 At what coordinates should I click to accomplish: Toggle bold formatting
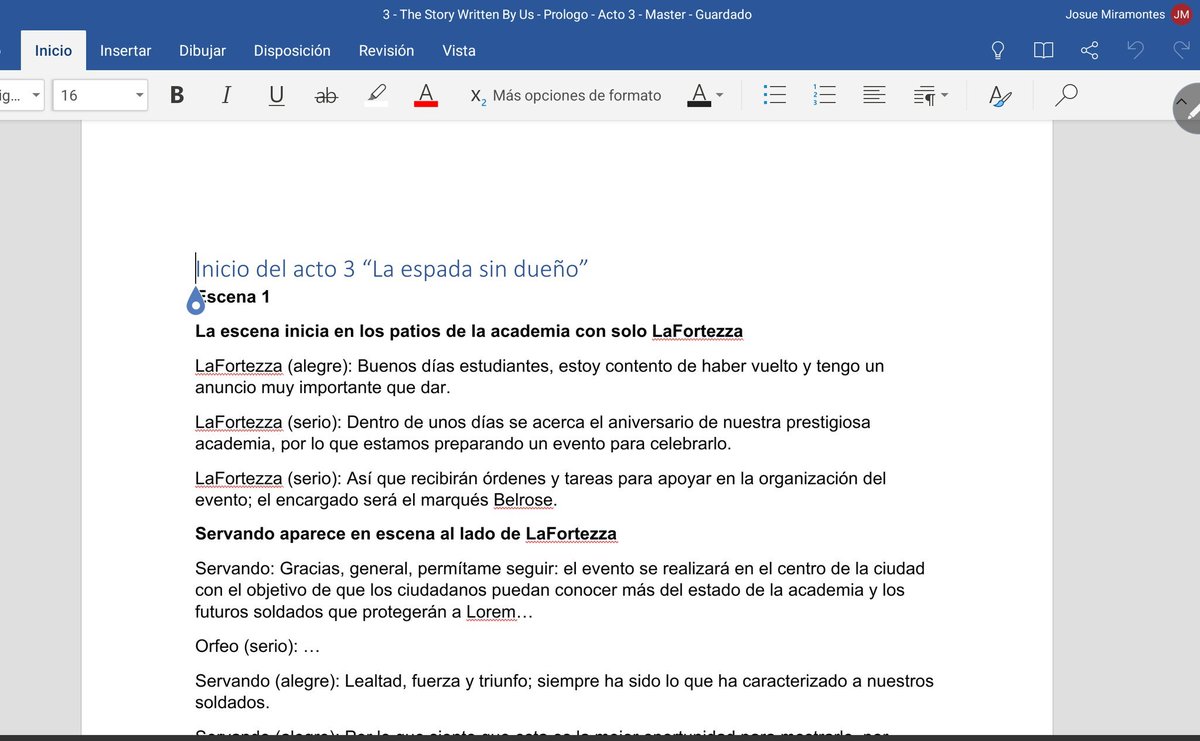pos(177,95)
